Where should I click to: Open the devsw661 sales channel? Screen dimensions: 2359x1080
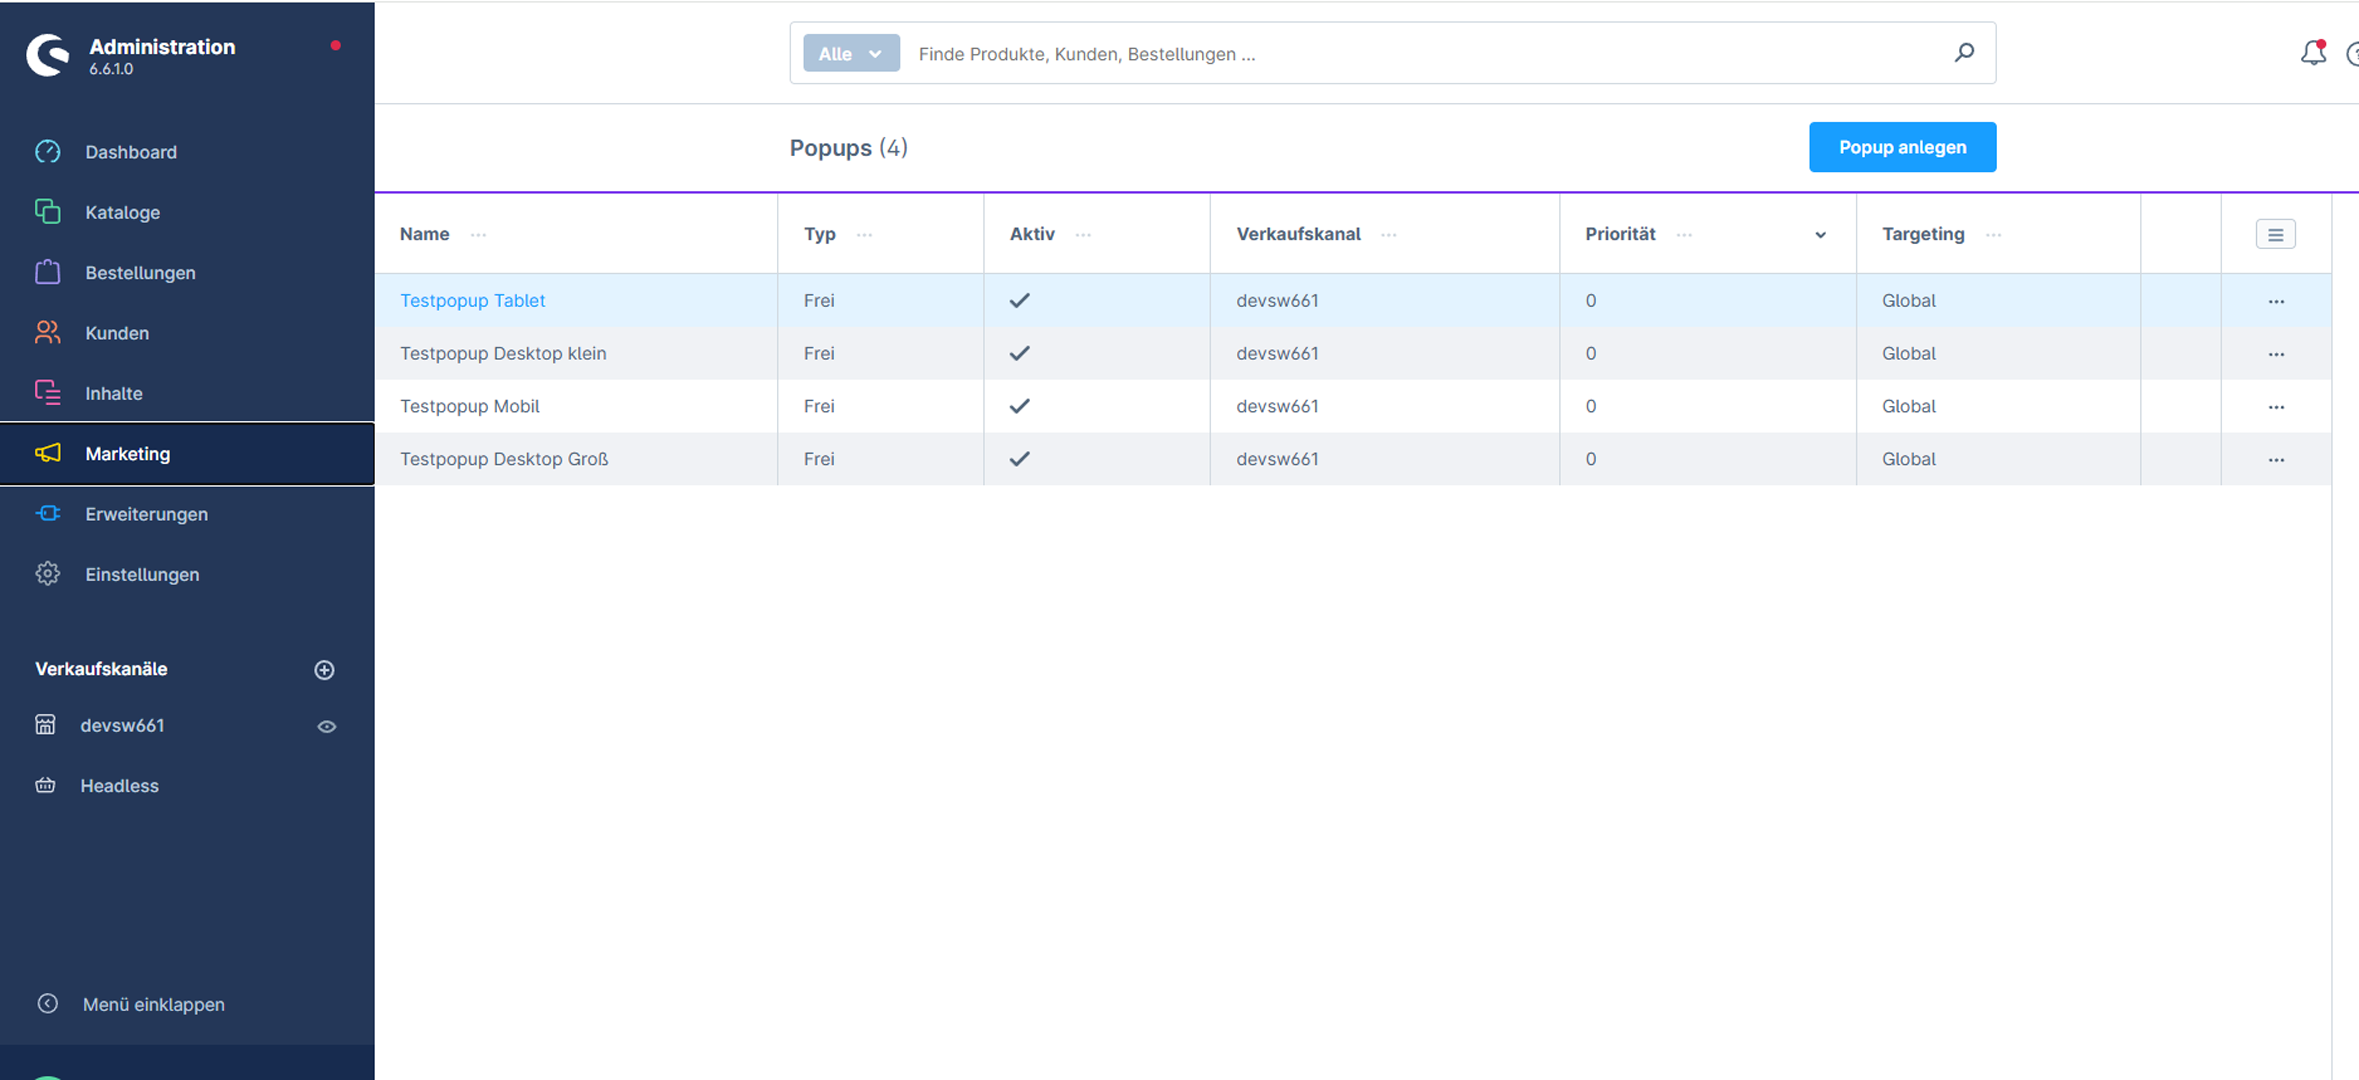[x=122, y=725]
